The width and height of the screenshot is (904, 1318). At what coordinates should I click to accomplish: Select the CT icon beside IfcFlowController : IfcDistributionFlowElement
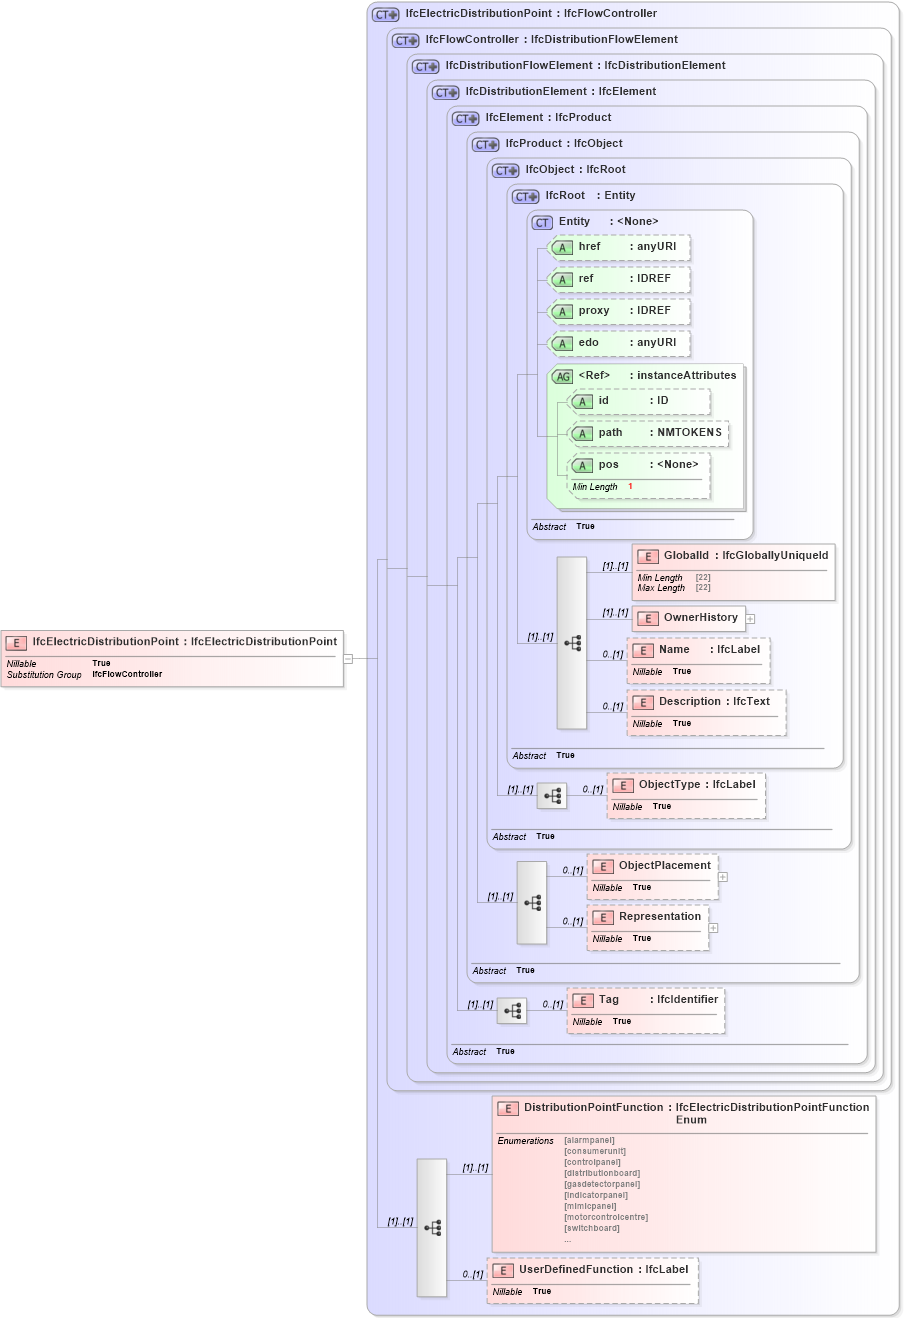(x=404, y=40)
